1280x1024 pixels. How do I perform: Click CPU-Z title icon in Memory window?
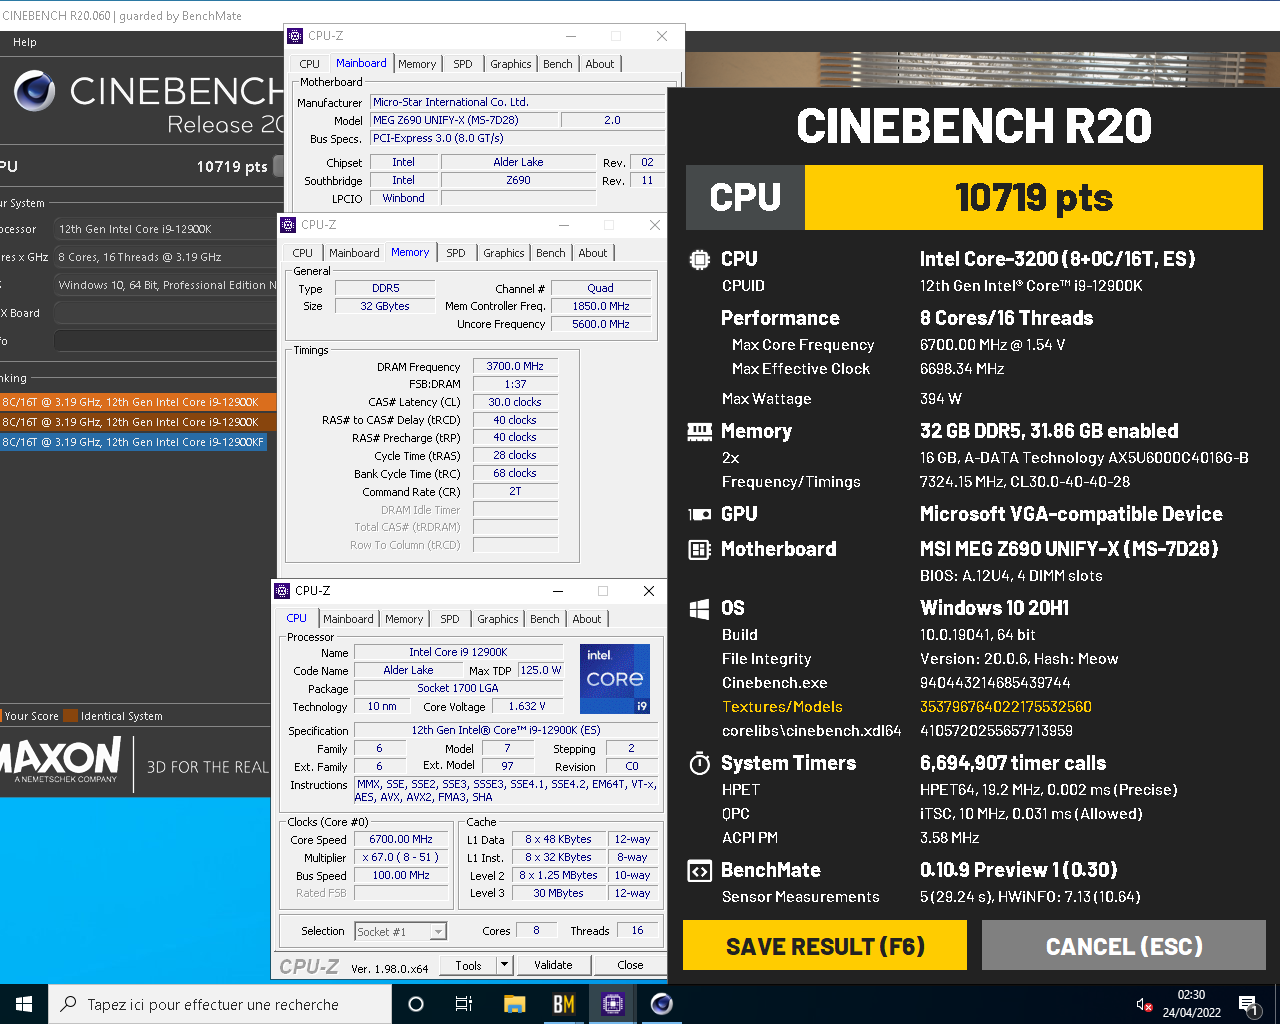click(288, 225)
